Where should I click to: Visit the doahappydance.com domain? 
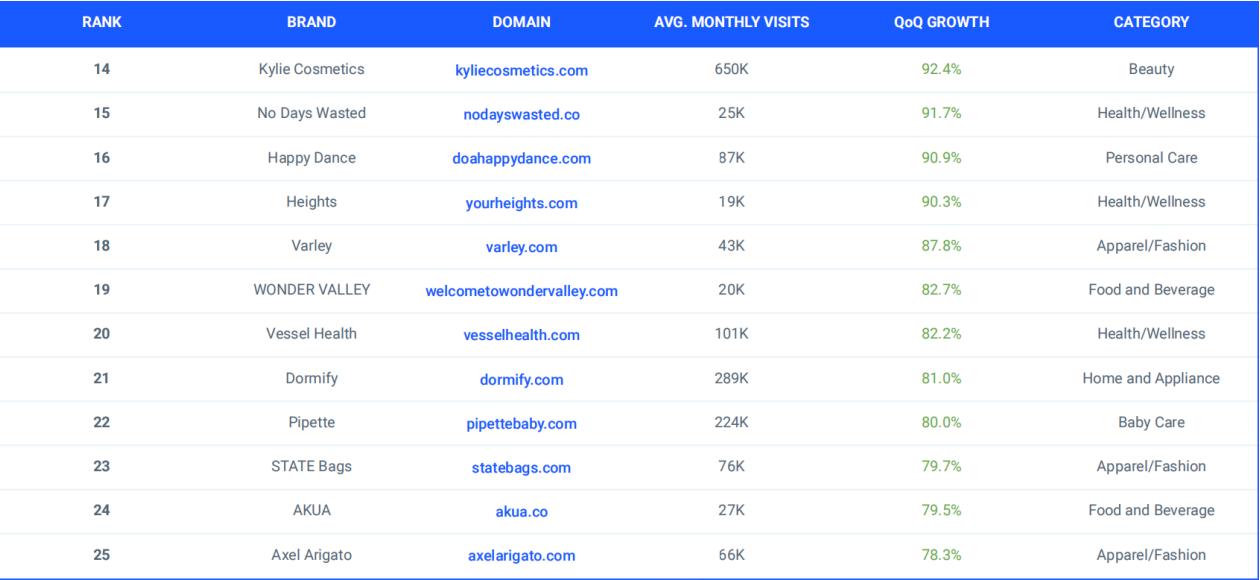[x=521, y=159]
